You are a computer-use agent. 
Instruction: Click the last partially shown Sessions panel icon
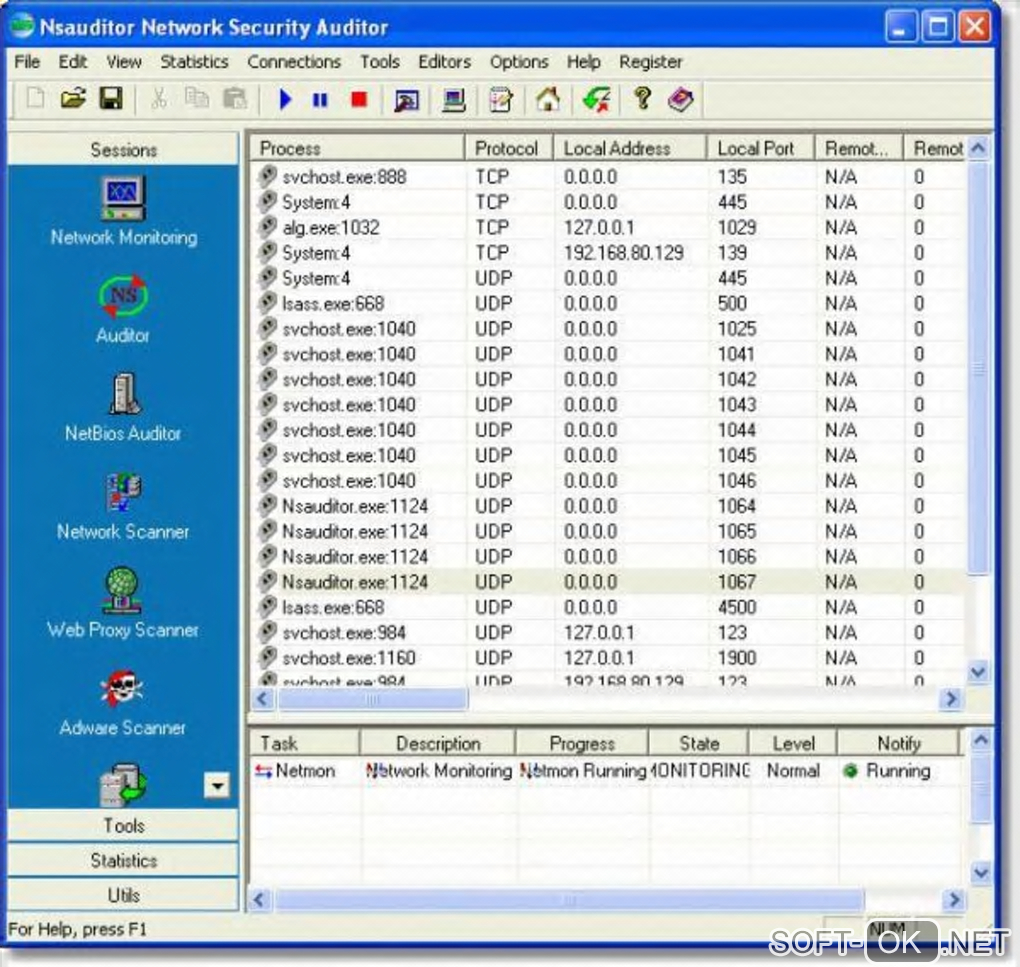[x=123, y=784]
